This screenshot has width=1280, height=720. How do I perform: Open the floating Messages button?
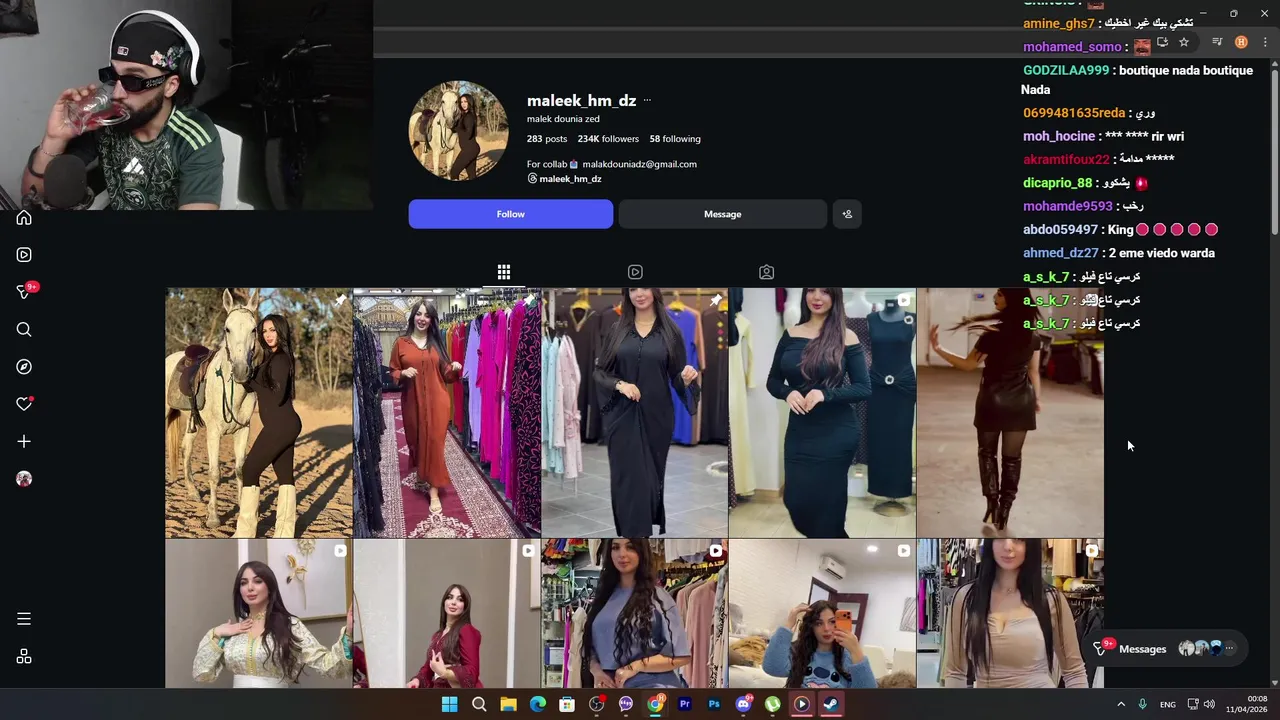(x=1166, y=649)
